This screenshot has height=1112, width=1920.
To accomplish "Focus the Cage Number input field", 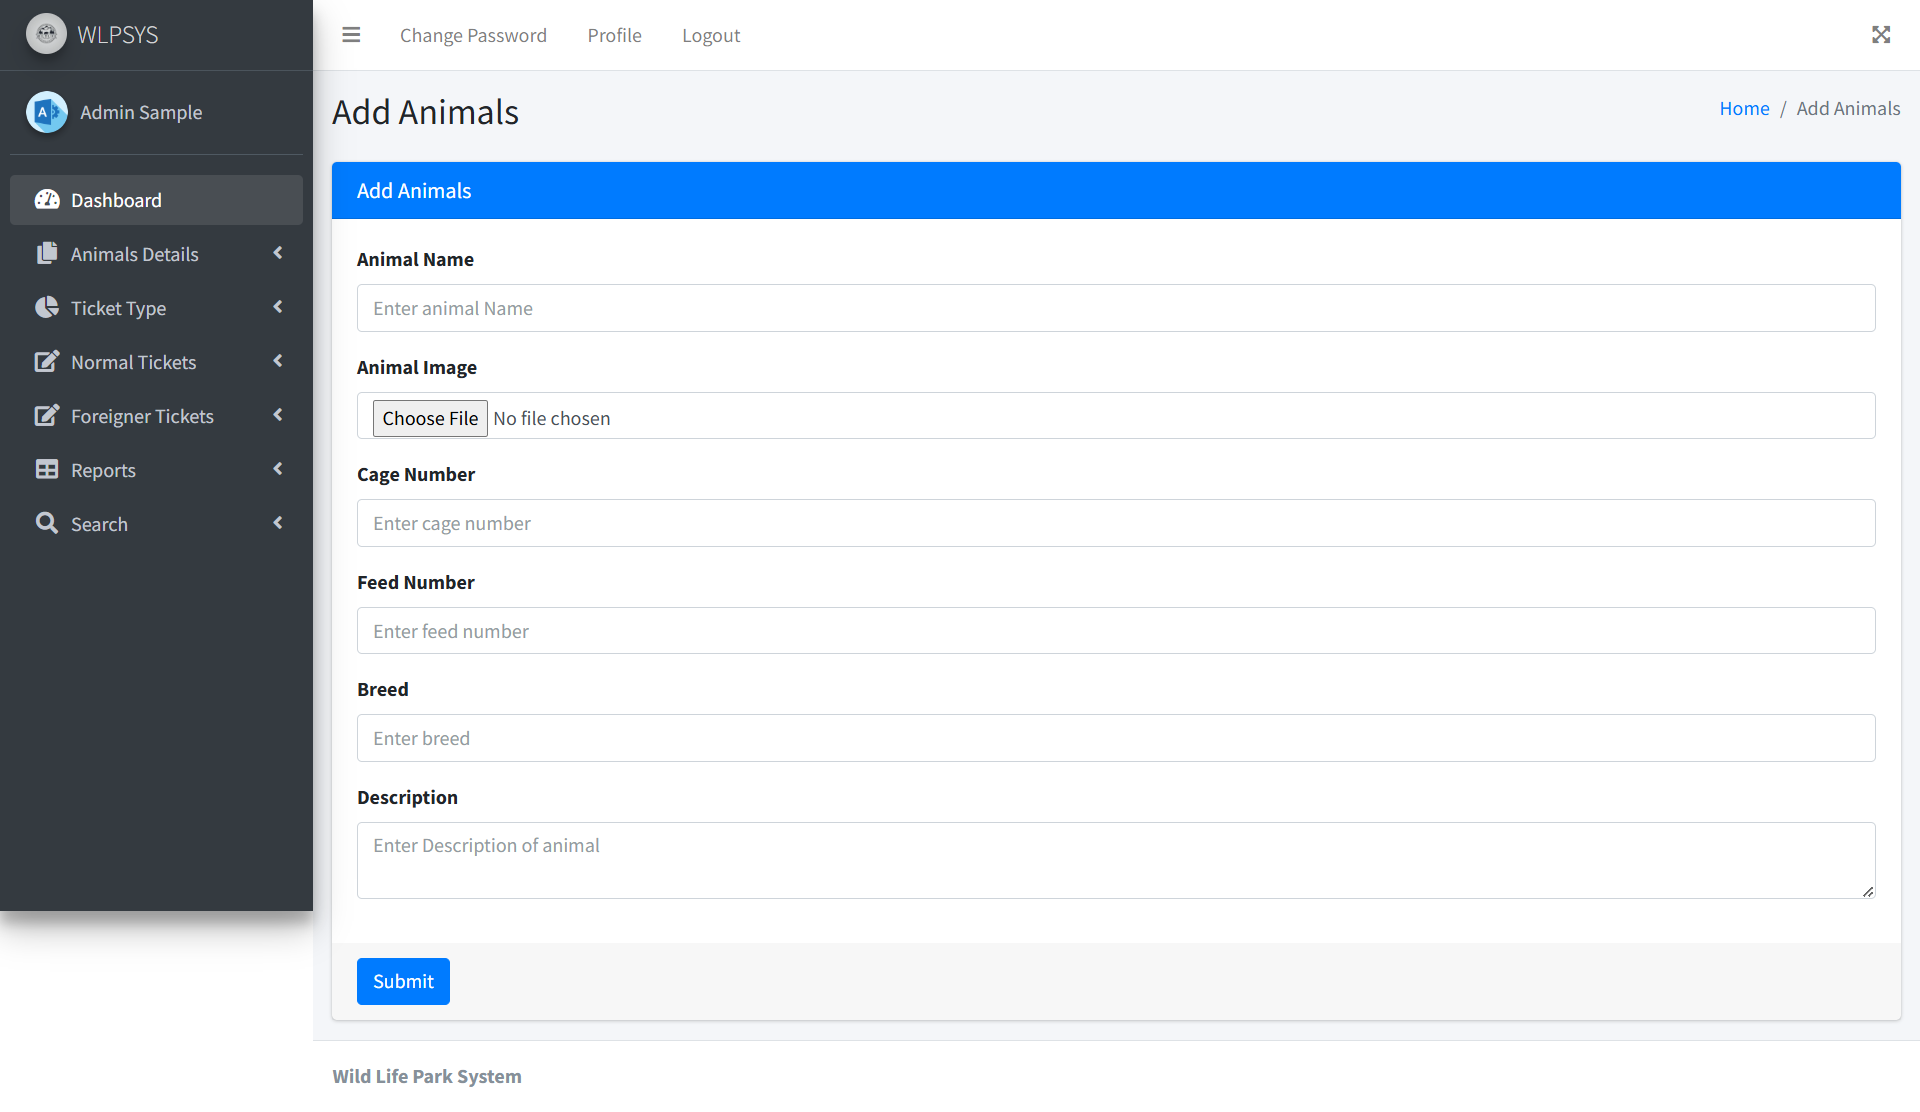I will click(x=1115, y=523).
